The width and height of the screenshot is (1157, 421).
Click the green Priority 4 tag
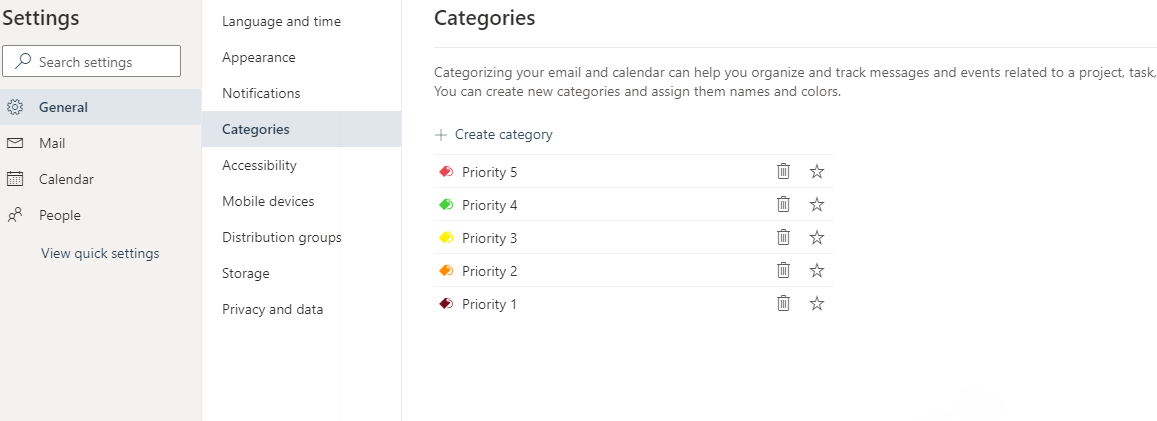[x=446, y=205]
